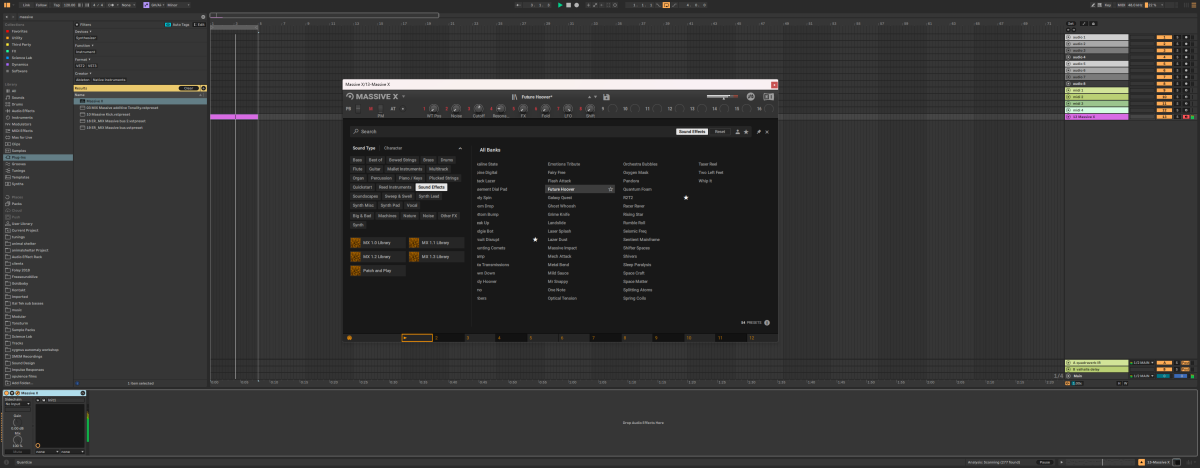
Task: Click the Edit button beside Auto Tags
Action: 199,25
